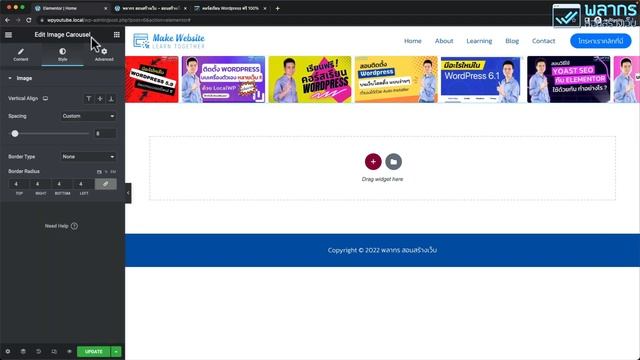Select the LocalWP install carousel slide
The height and width of the screenshot is (360, 640).
223,79
